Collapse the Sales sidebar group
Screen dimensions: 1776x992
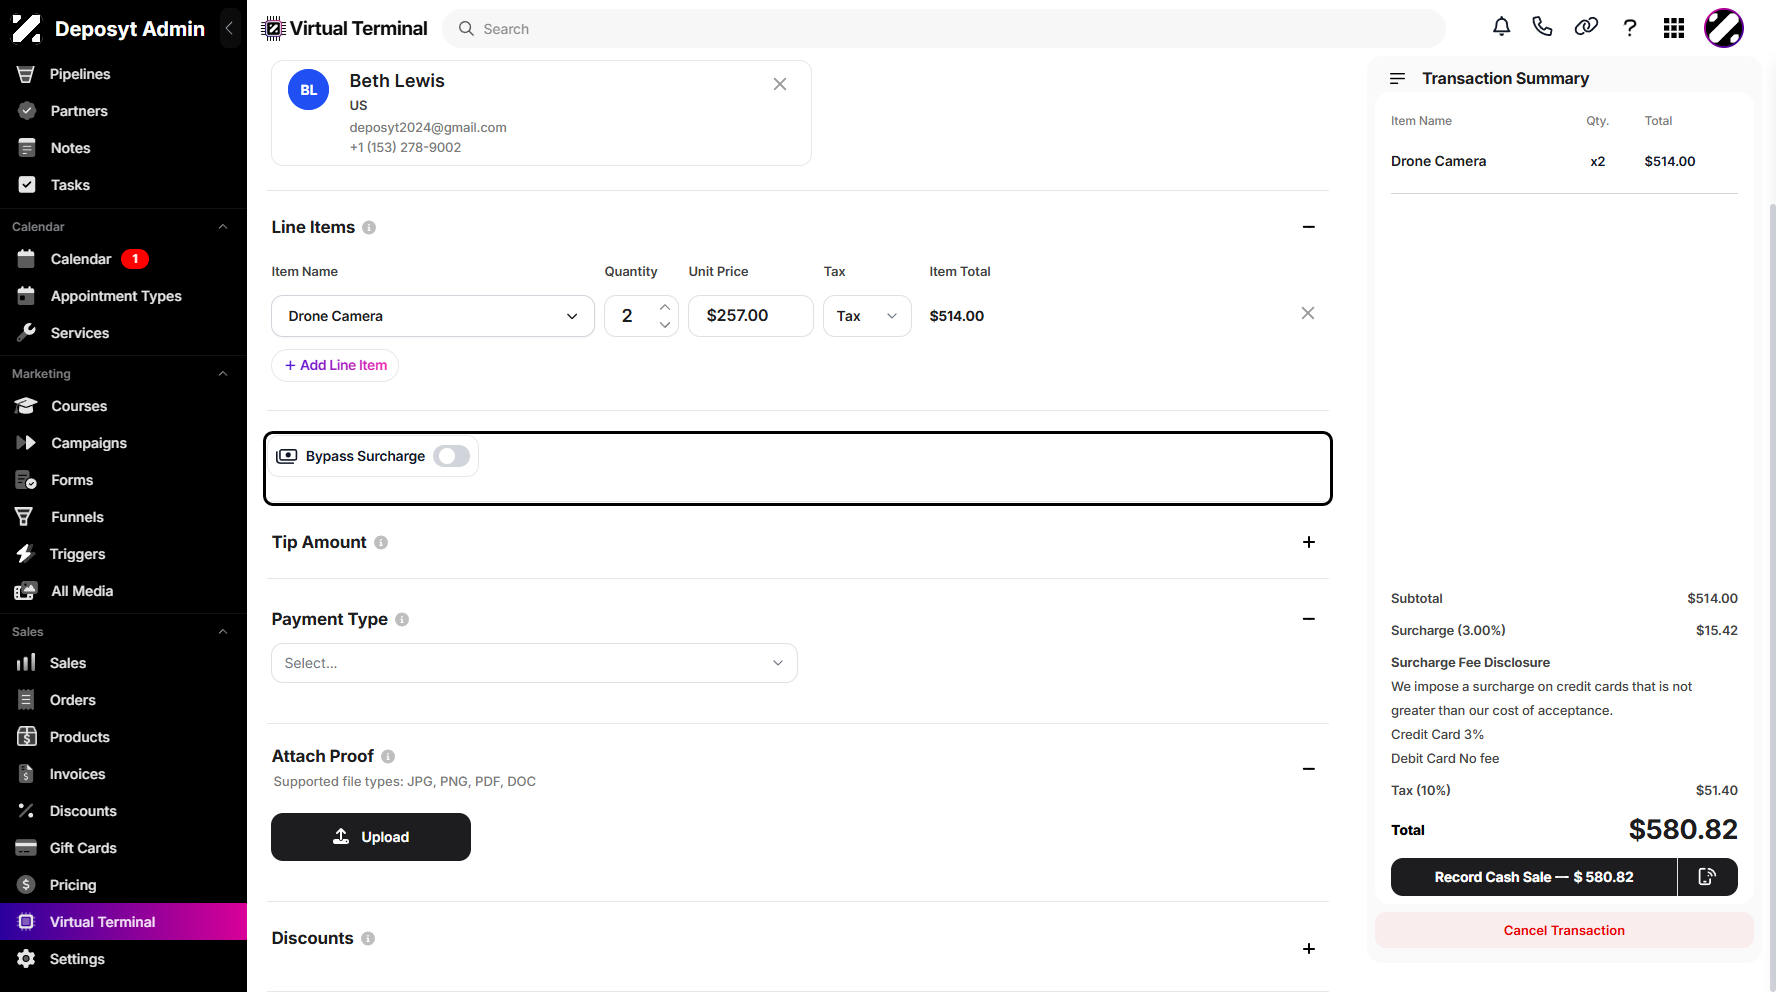[x=223, y=632]
